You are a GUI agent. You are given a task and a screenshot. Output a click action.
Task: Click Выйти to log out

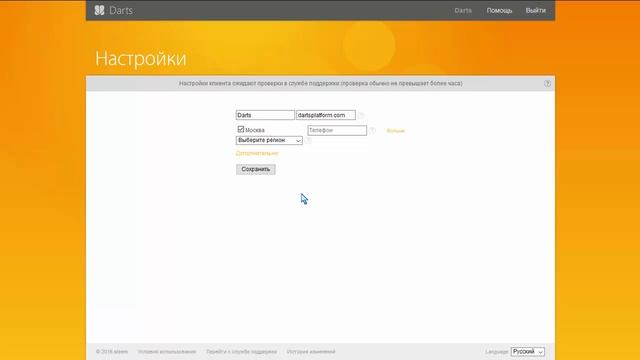pos(536,11)
